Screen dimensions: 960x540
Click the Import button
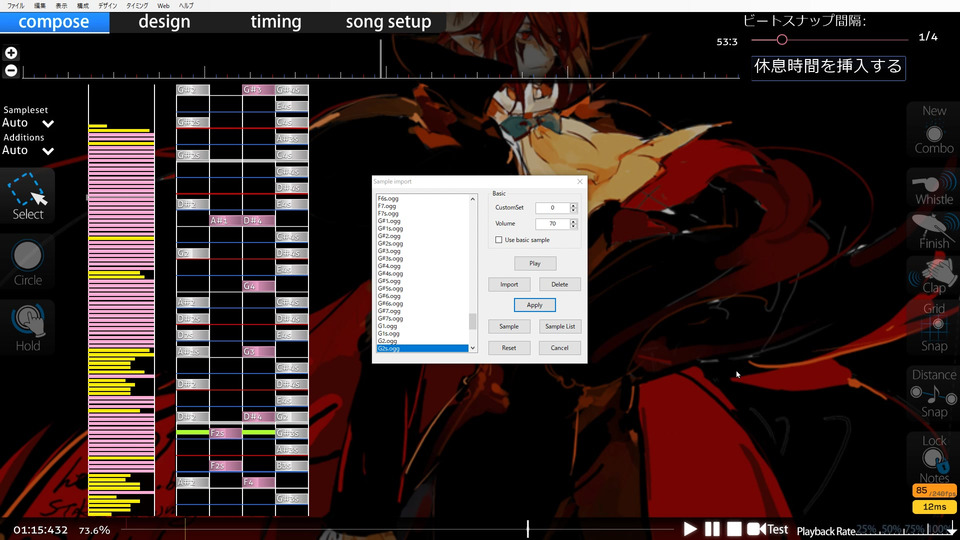pyautogui.click(x=509, y=284)
